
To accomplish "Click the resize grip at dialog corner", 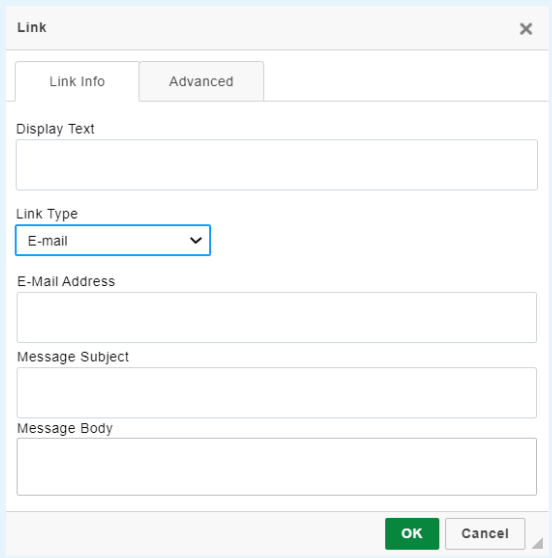I will pos(537,543).
